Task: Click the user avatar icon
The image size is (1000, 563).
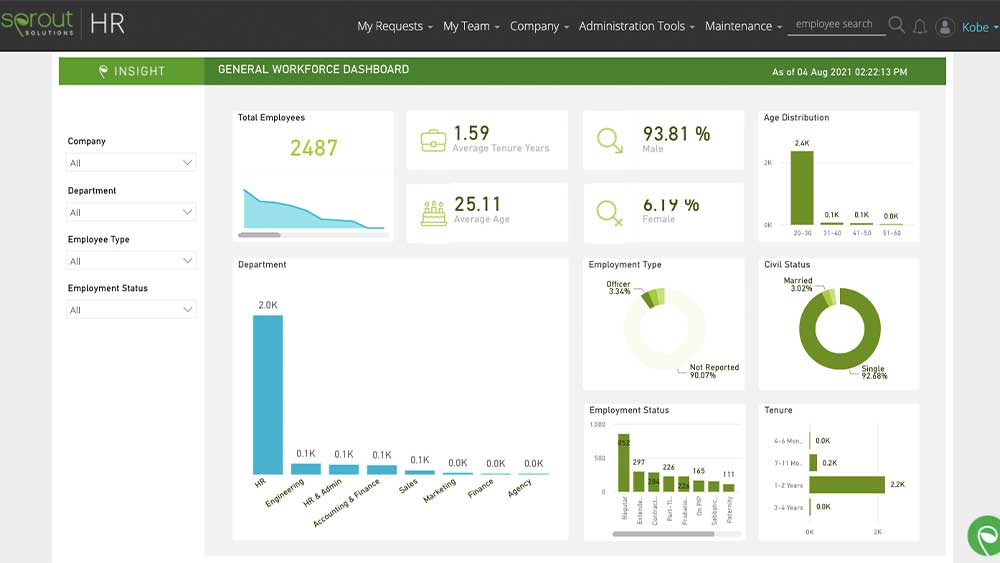Action: 945,27
